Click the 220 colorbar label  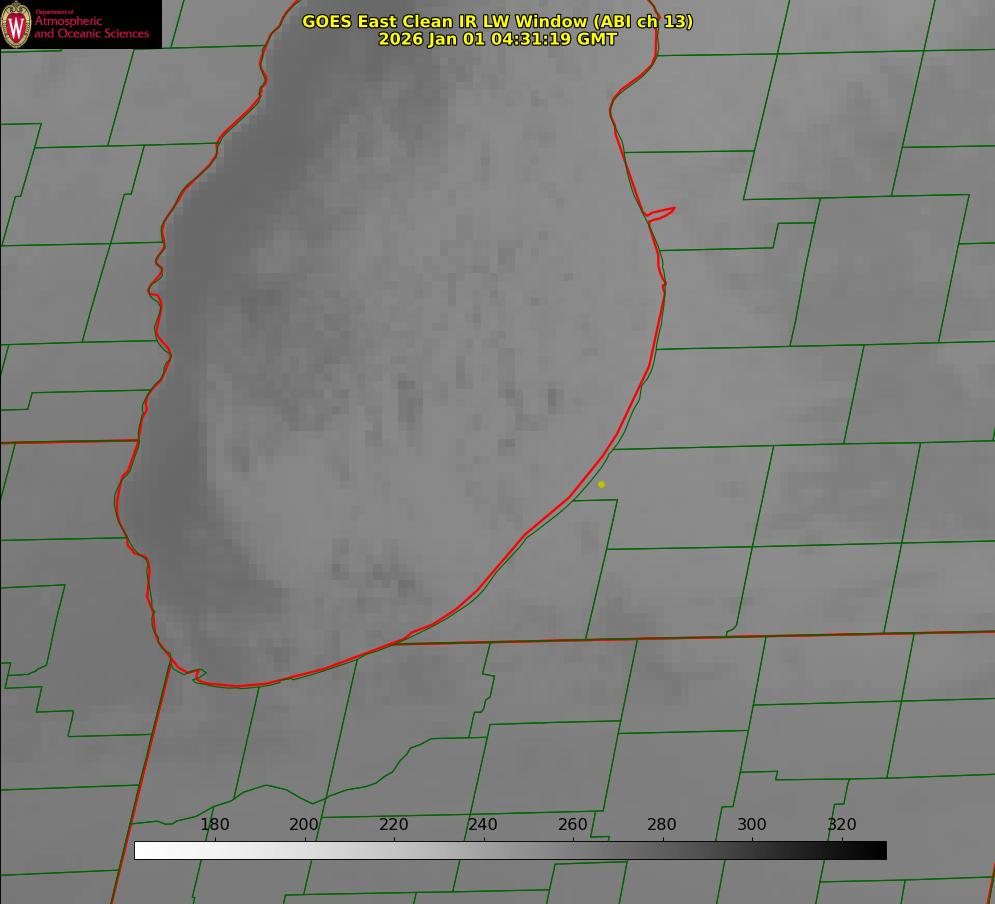[393, 824]
